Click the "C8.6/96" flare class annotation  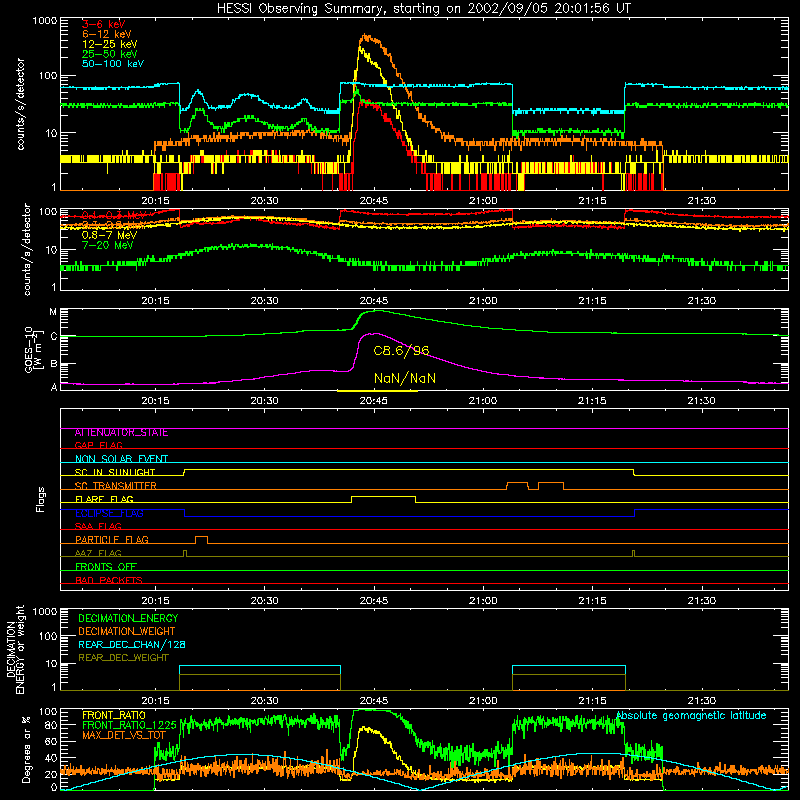pos(401,351)
